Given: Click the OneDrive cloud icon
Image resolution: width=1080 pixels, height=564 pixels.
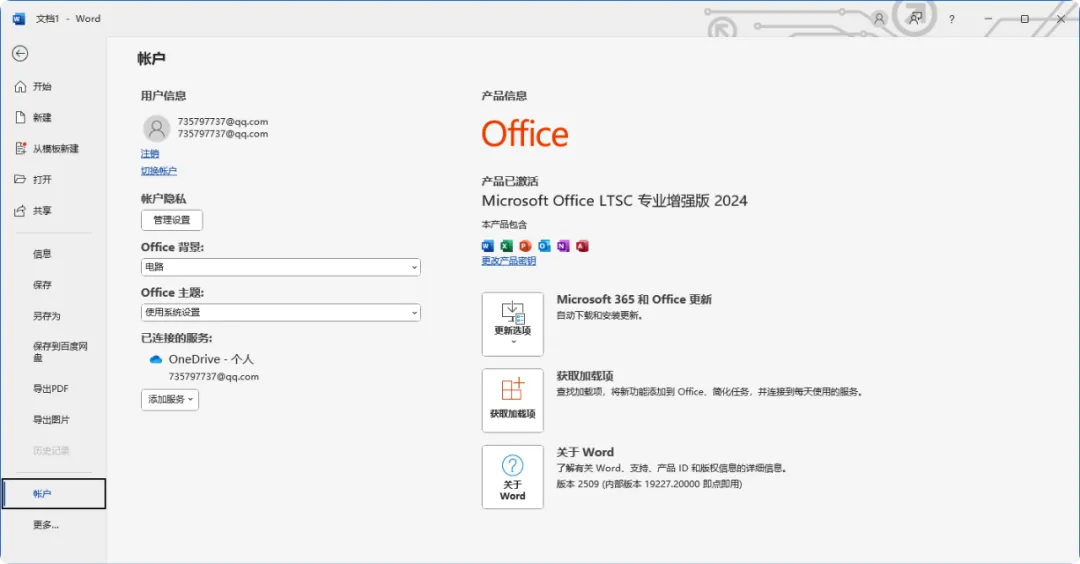Looking at the screenshot, I should point(156,359).
